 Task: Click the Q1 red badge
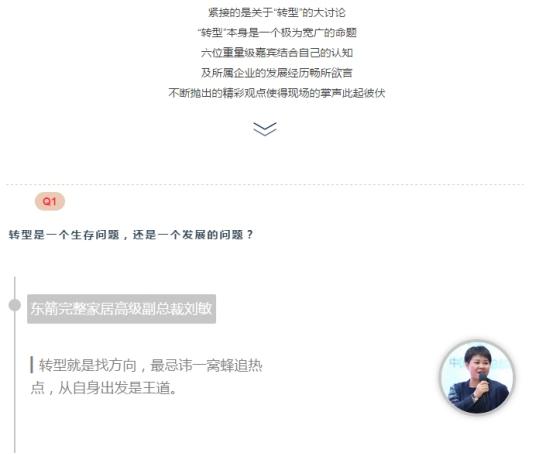tap(49, 201)
